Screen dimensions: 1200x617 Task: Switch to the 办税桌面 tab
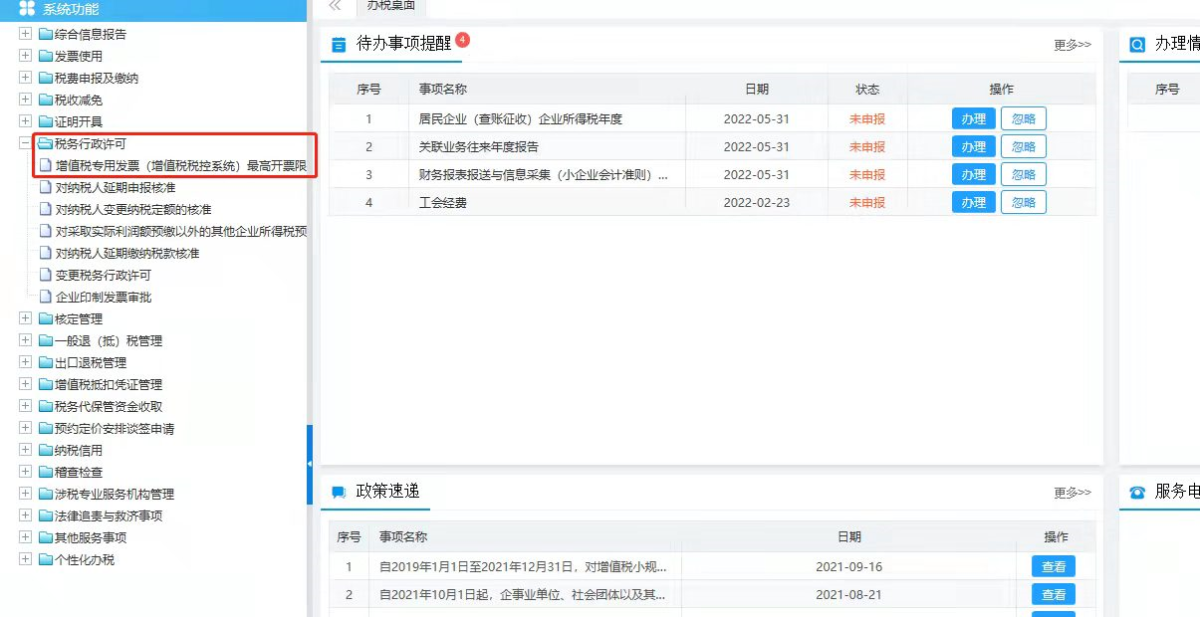pos(391,6)
